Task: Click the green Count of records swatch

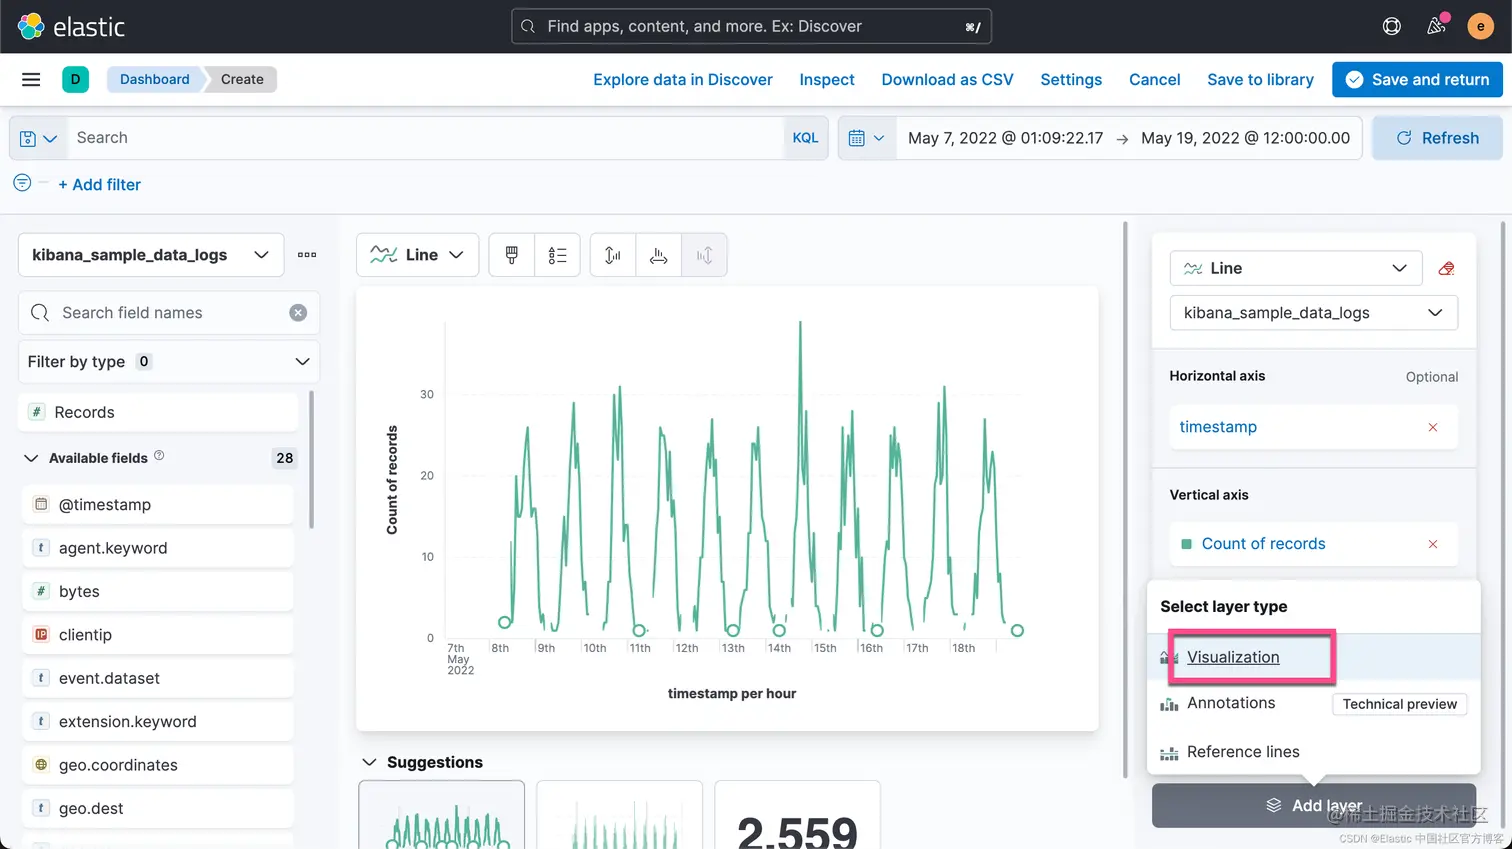Action: tap(1186, 544)
